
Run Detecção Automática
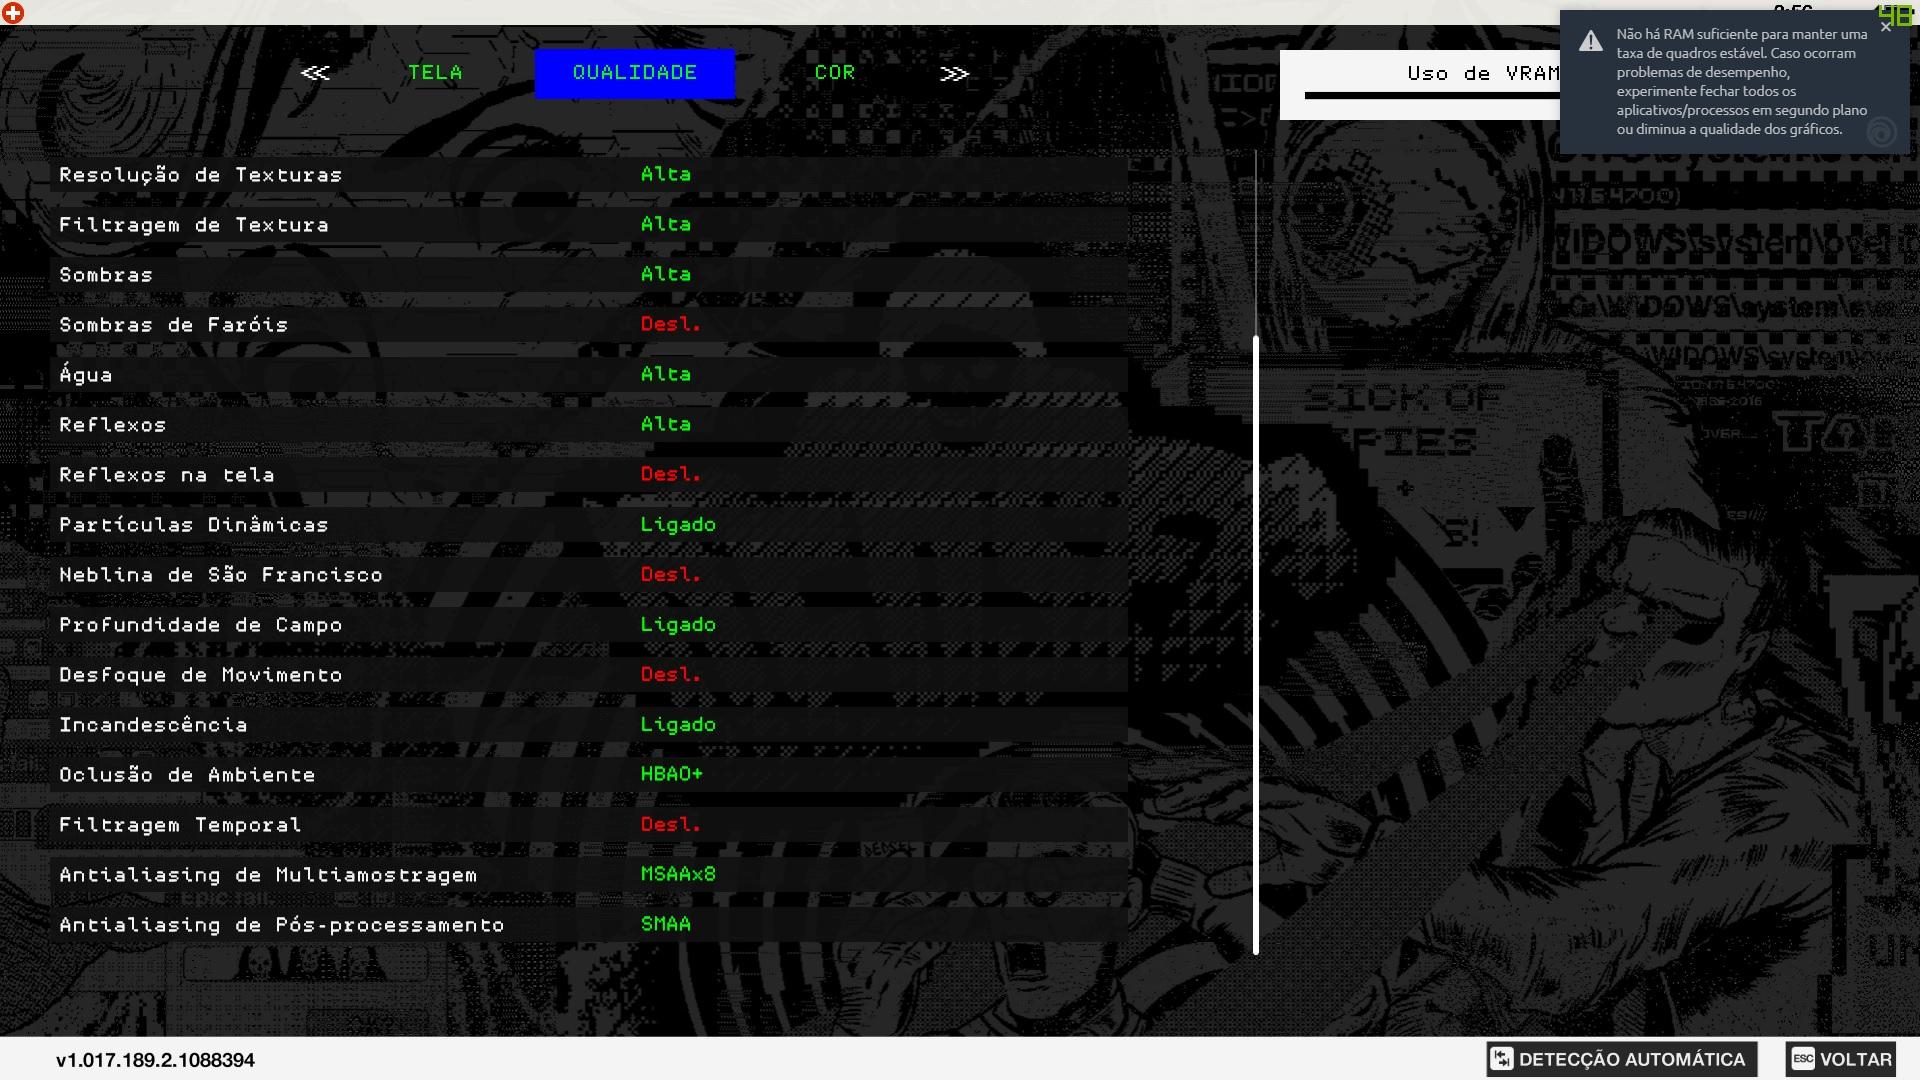1621,1059
